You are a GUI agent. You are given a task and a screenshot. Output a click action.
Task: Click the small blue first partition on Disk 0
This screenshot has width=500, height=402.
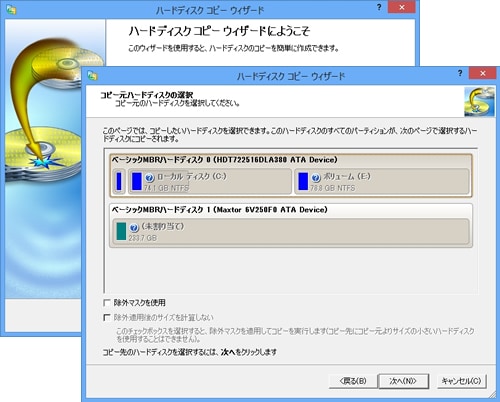[x=119, y=181]
